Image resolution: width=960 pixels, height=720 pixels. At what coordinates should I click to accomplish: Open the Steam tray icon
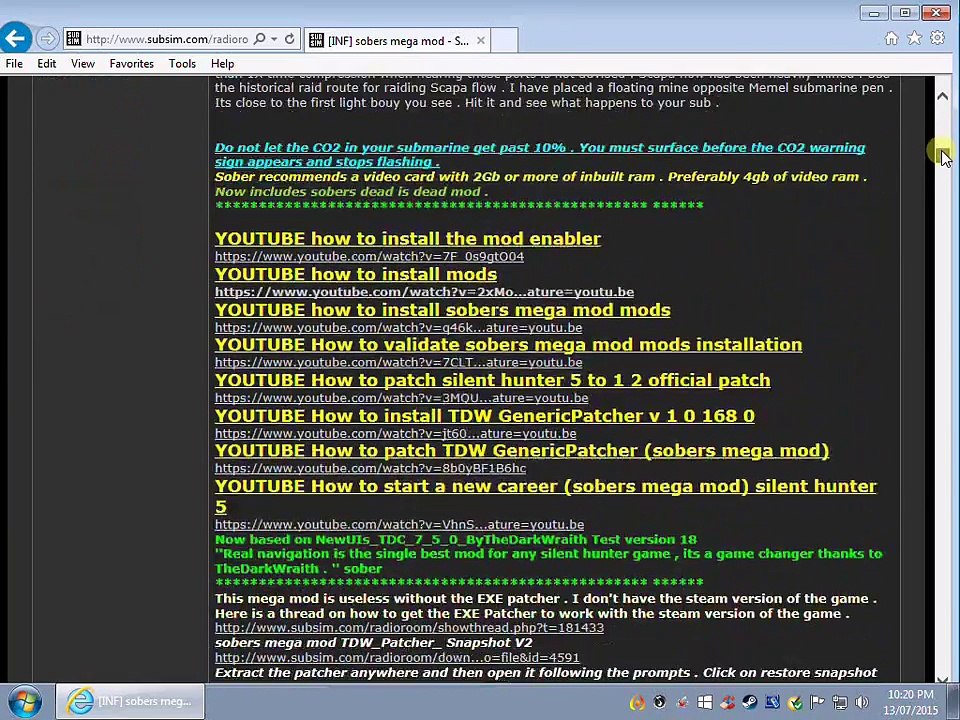pos(750,702)
